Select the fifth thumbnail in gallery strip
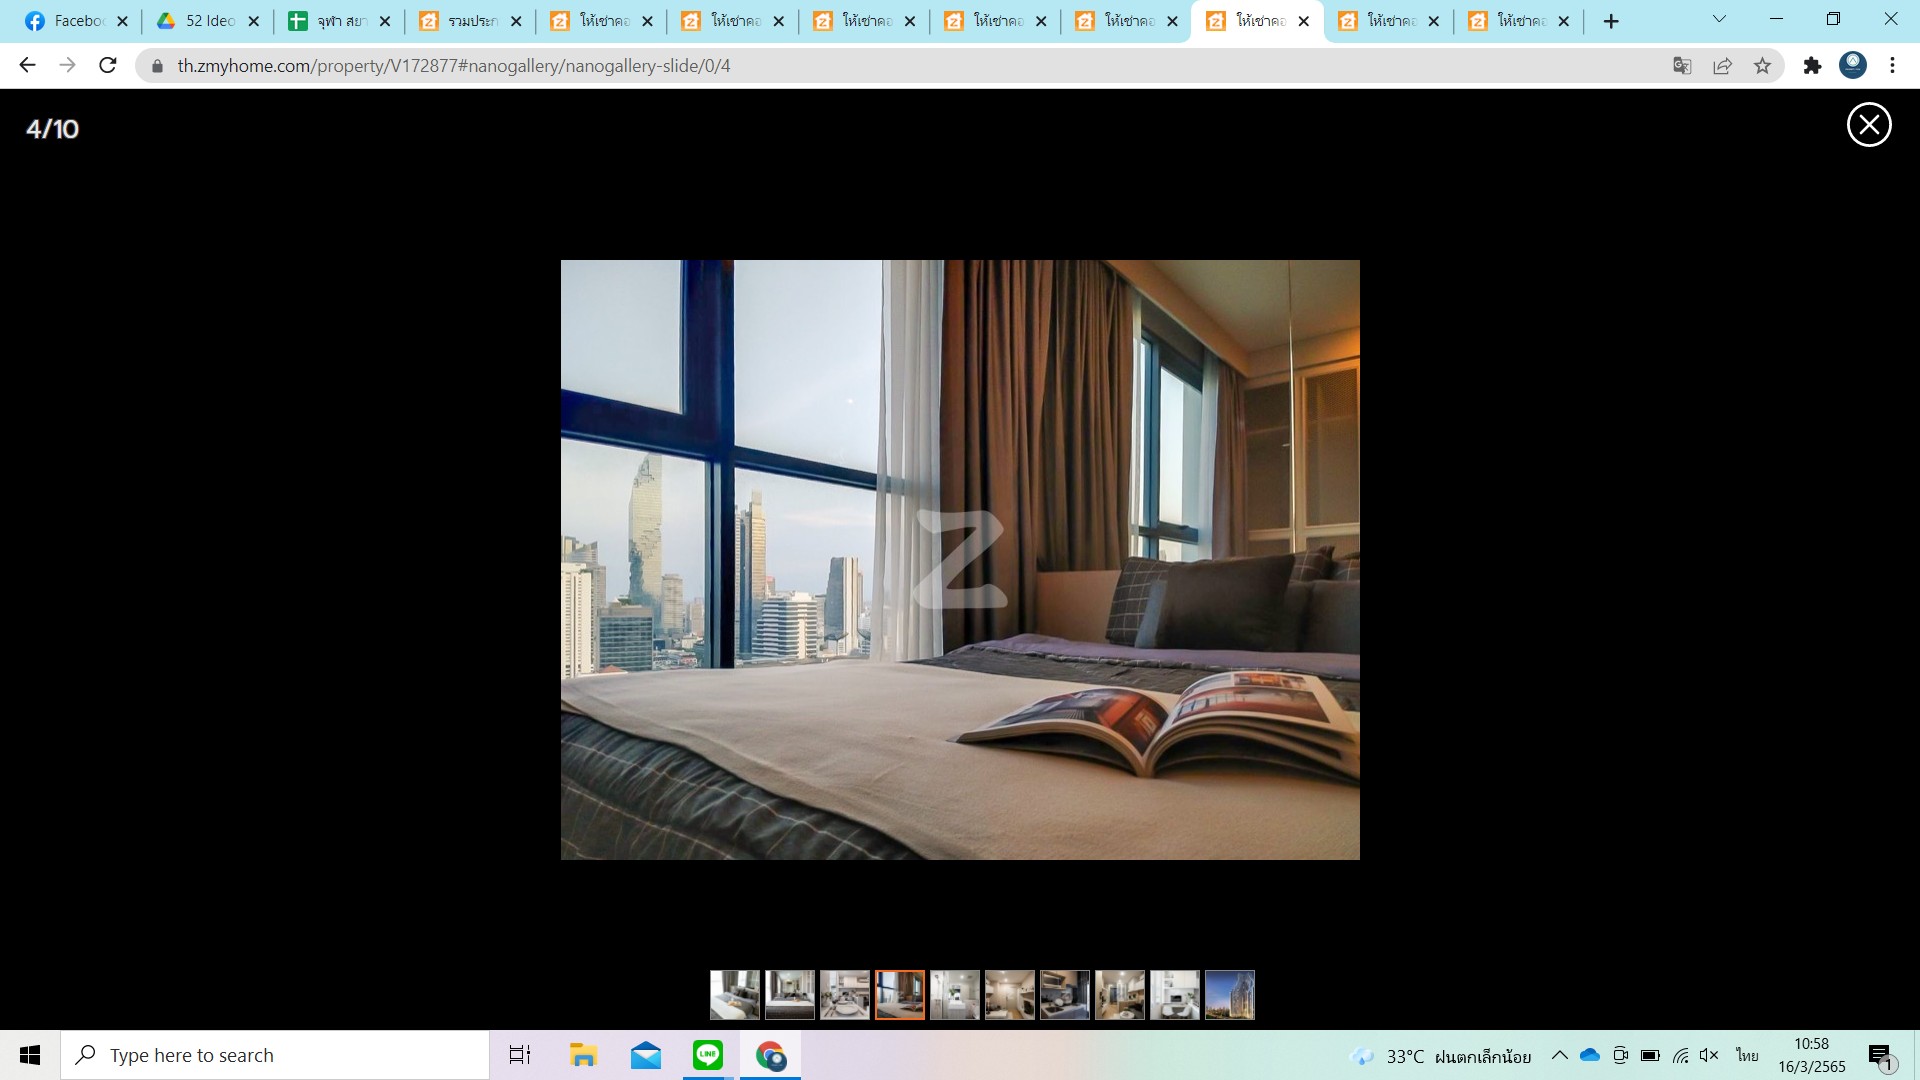Viewport: 1920px width, 1080px height. point(955,994)
